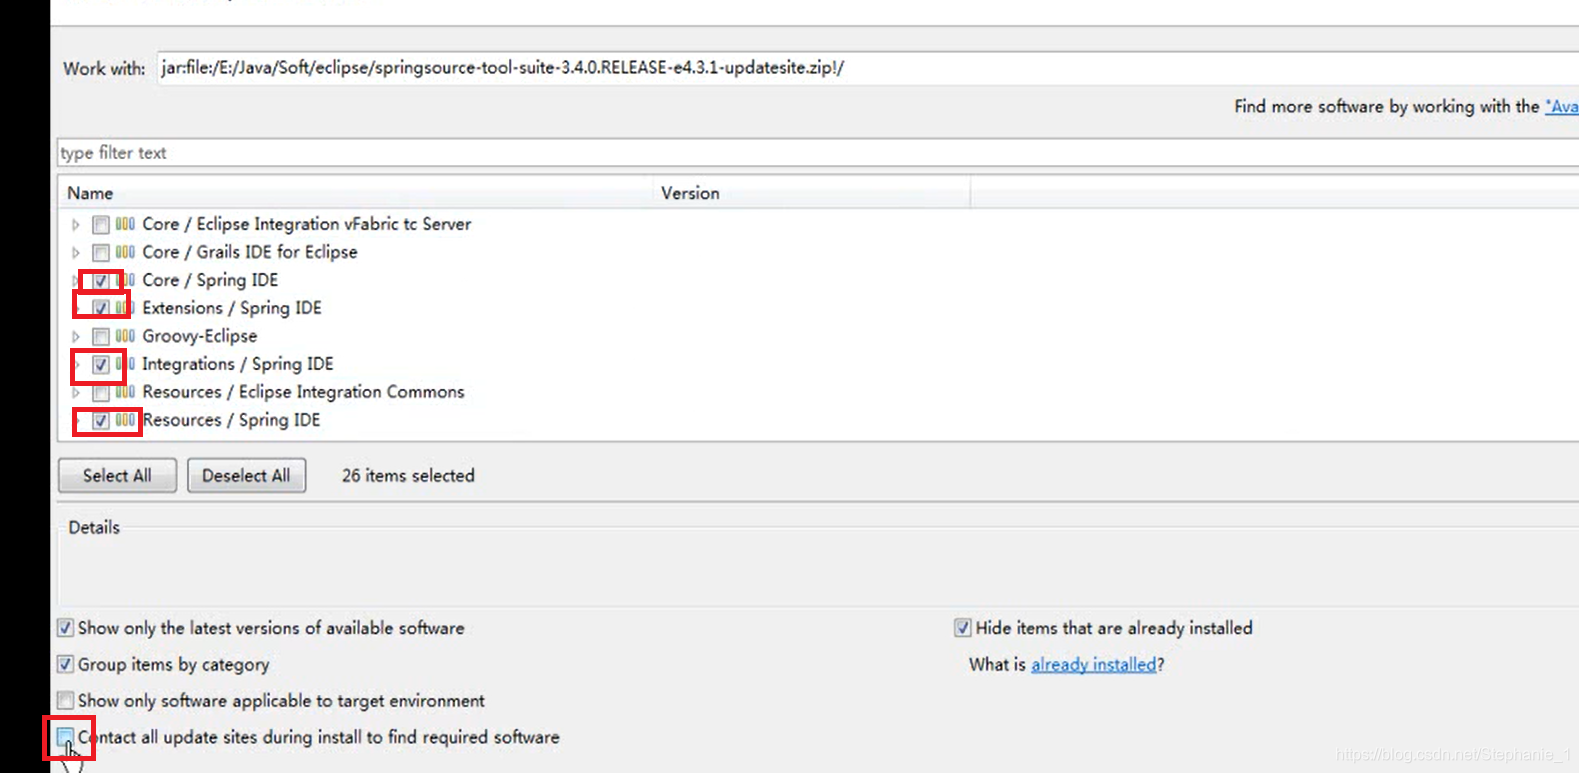The height and width of the screenshot is (773, 1579).
Task: Select Resources / Spring IDE row text
Action: click(231, 420)
